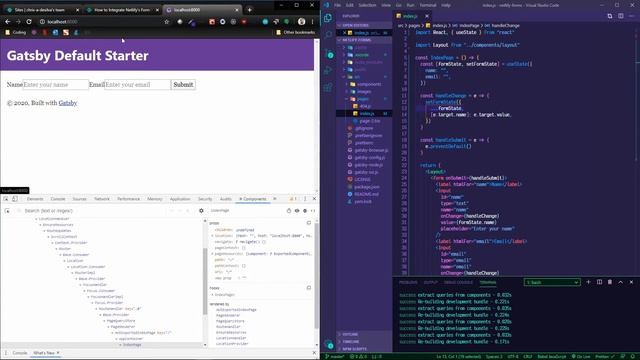Collapse the pages folder in Explorer
Viewport: 640px width, 360px height.
[363, 99]
